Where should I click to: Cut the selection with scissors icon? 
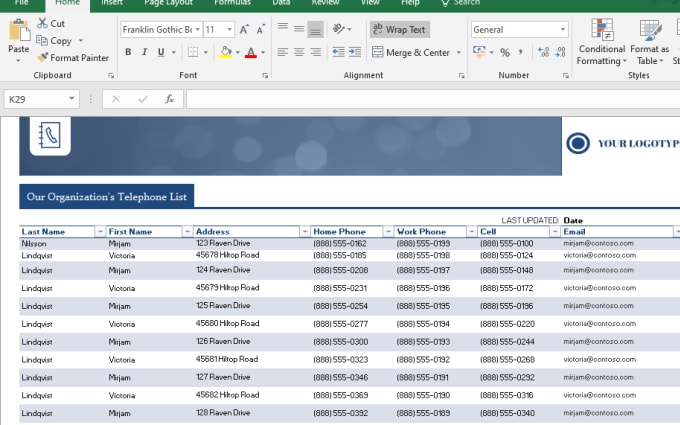pos(42,23)
